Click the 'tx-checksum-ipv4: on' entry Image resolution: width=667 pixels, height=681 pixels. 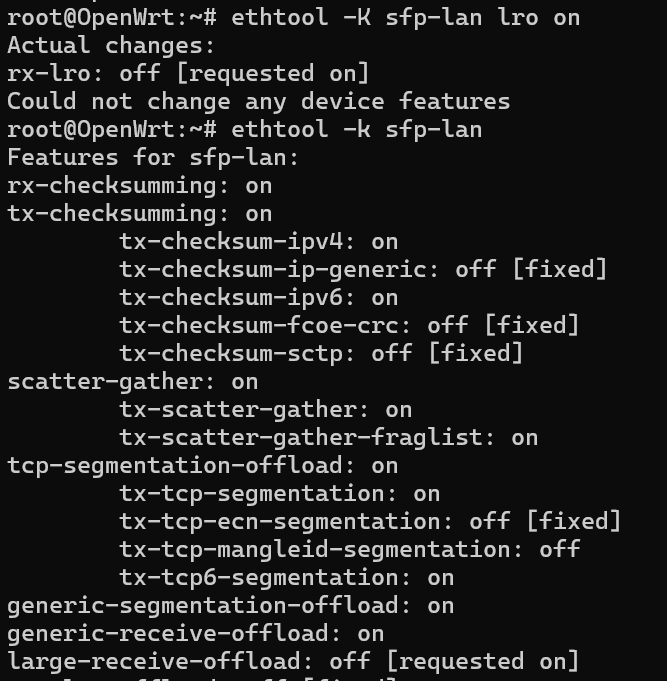[258, 241]
